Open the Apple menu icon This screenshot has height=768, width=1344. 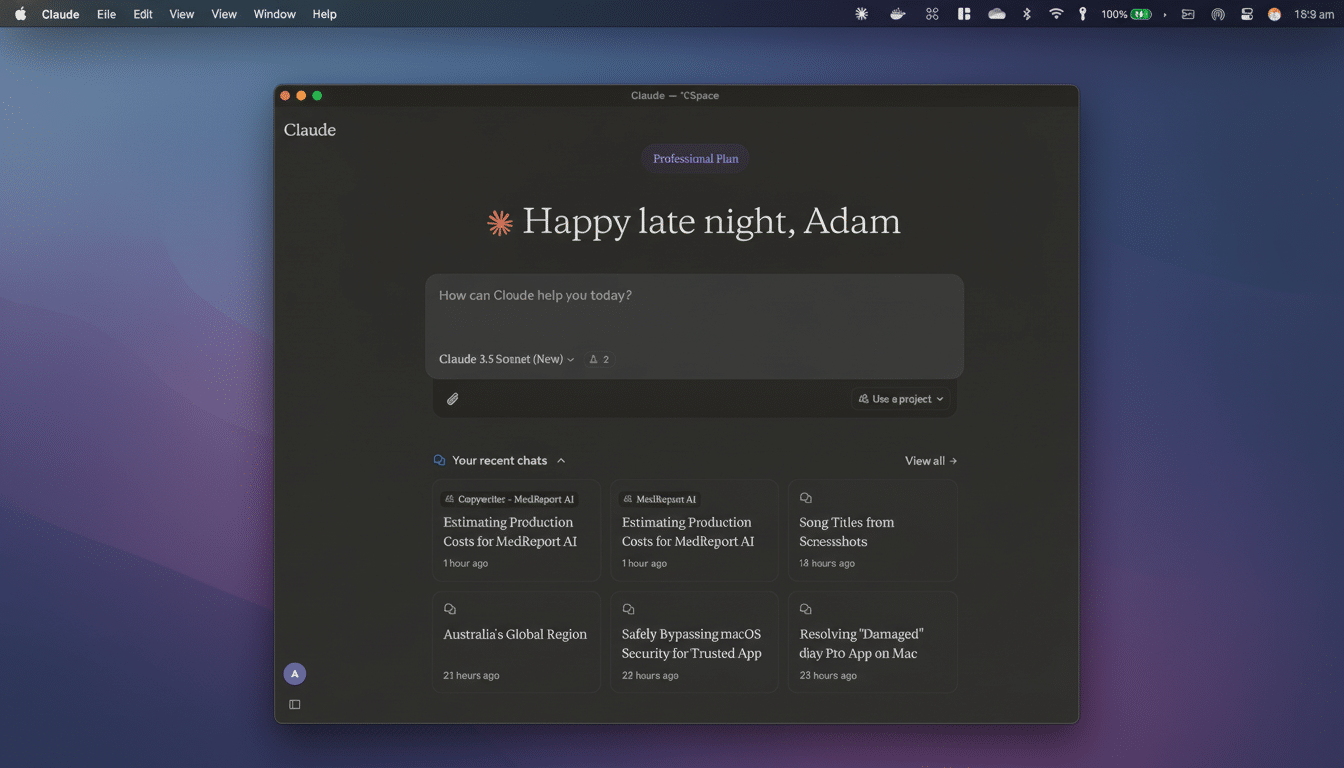20,14
